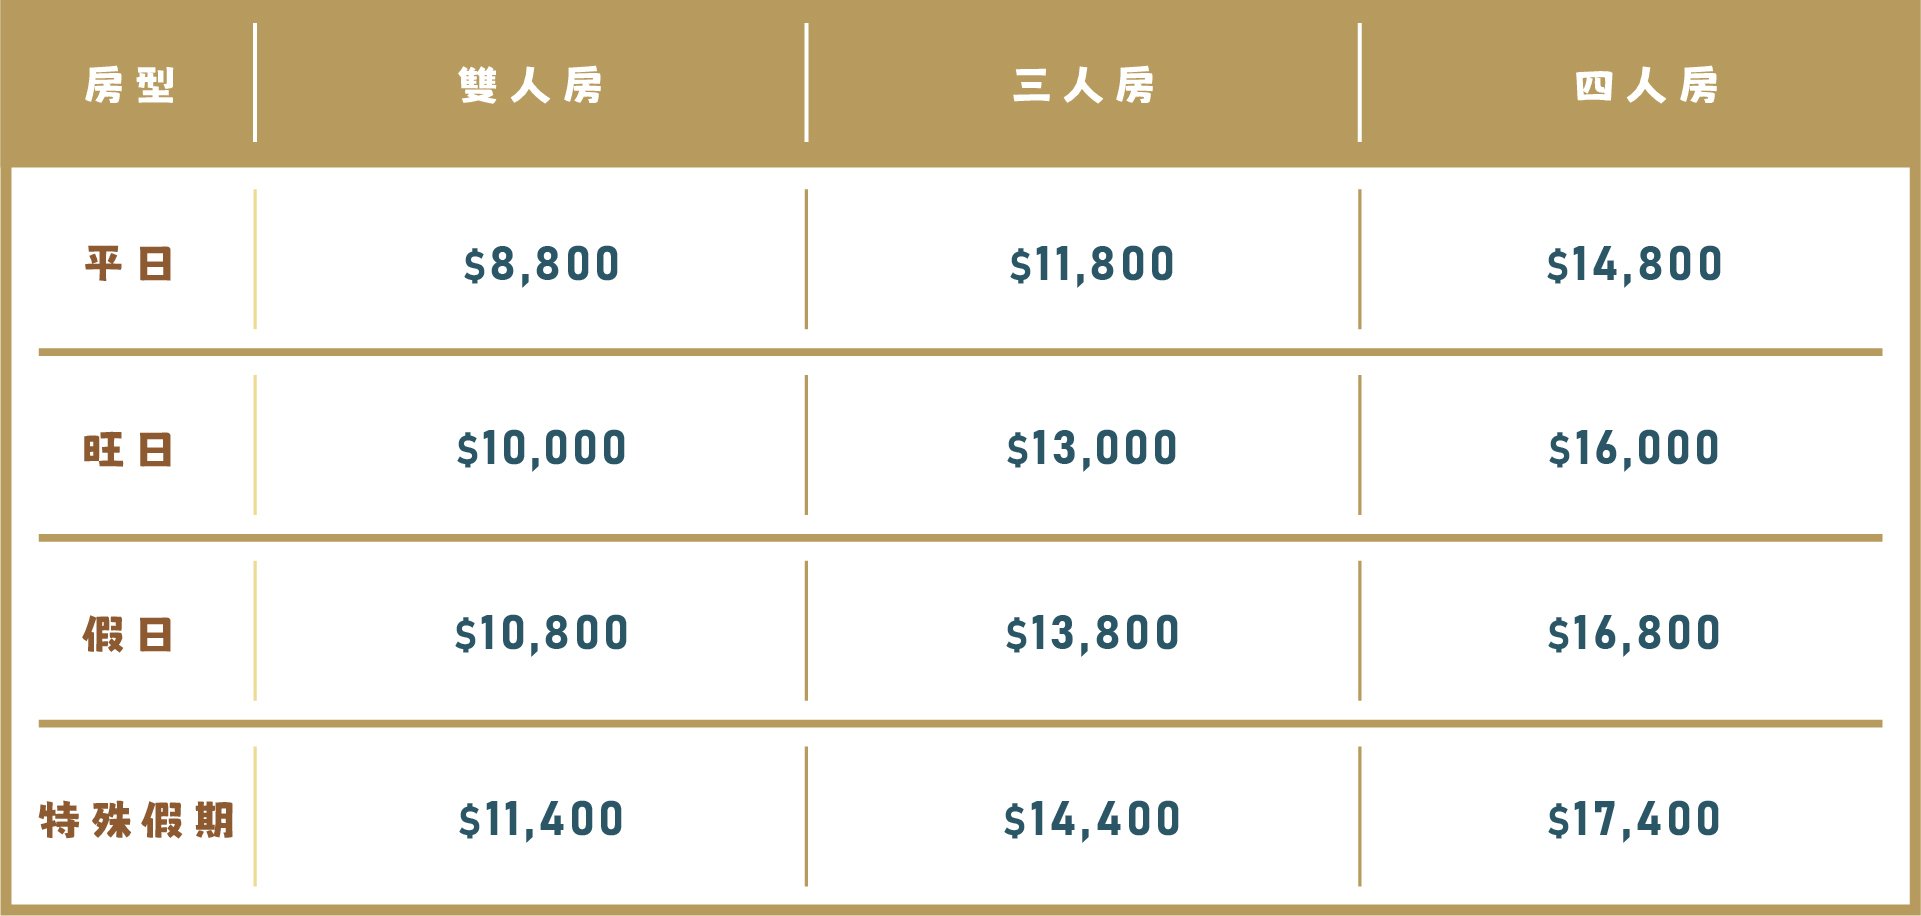
Task: Click the 房型 header cell
Action: pyautogui.click(x=129, y=85)
